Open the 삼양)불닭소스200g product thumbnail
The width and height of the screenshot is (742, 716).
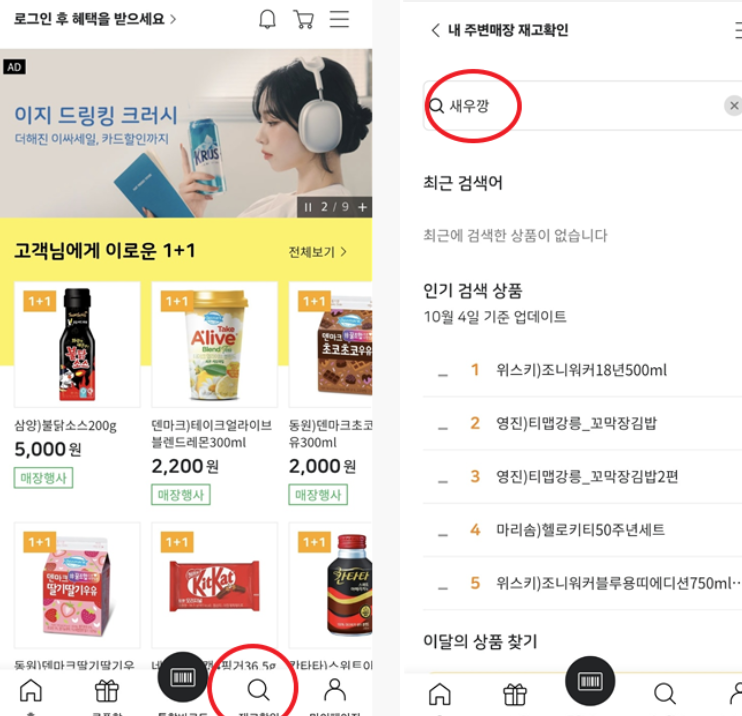77,344
